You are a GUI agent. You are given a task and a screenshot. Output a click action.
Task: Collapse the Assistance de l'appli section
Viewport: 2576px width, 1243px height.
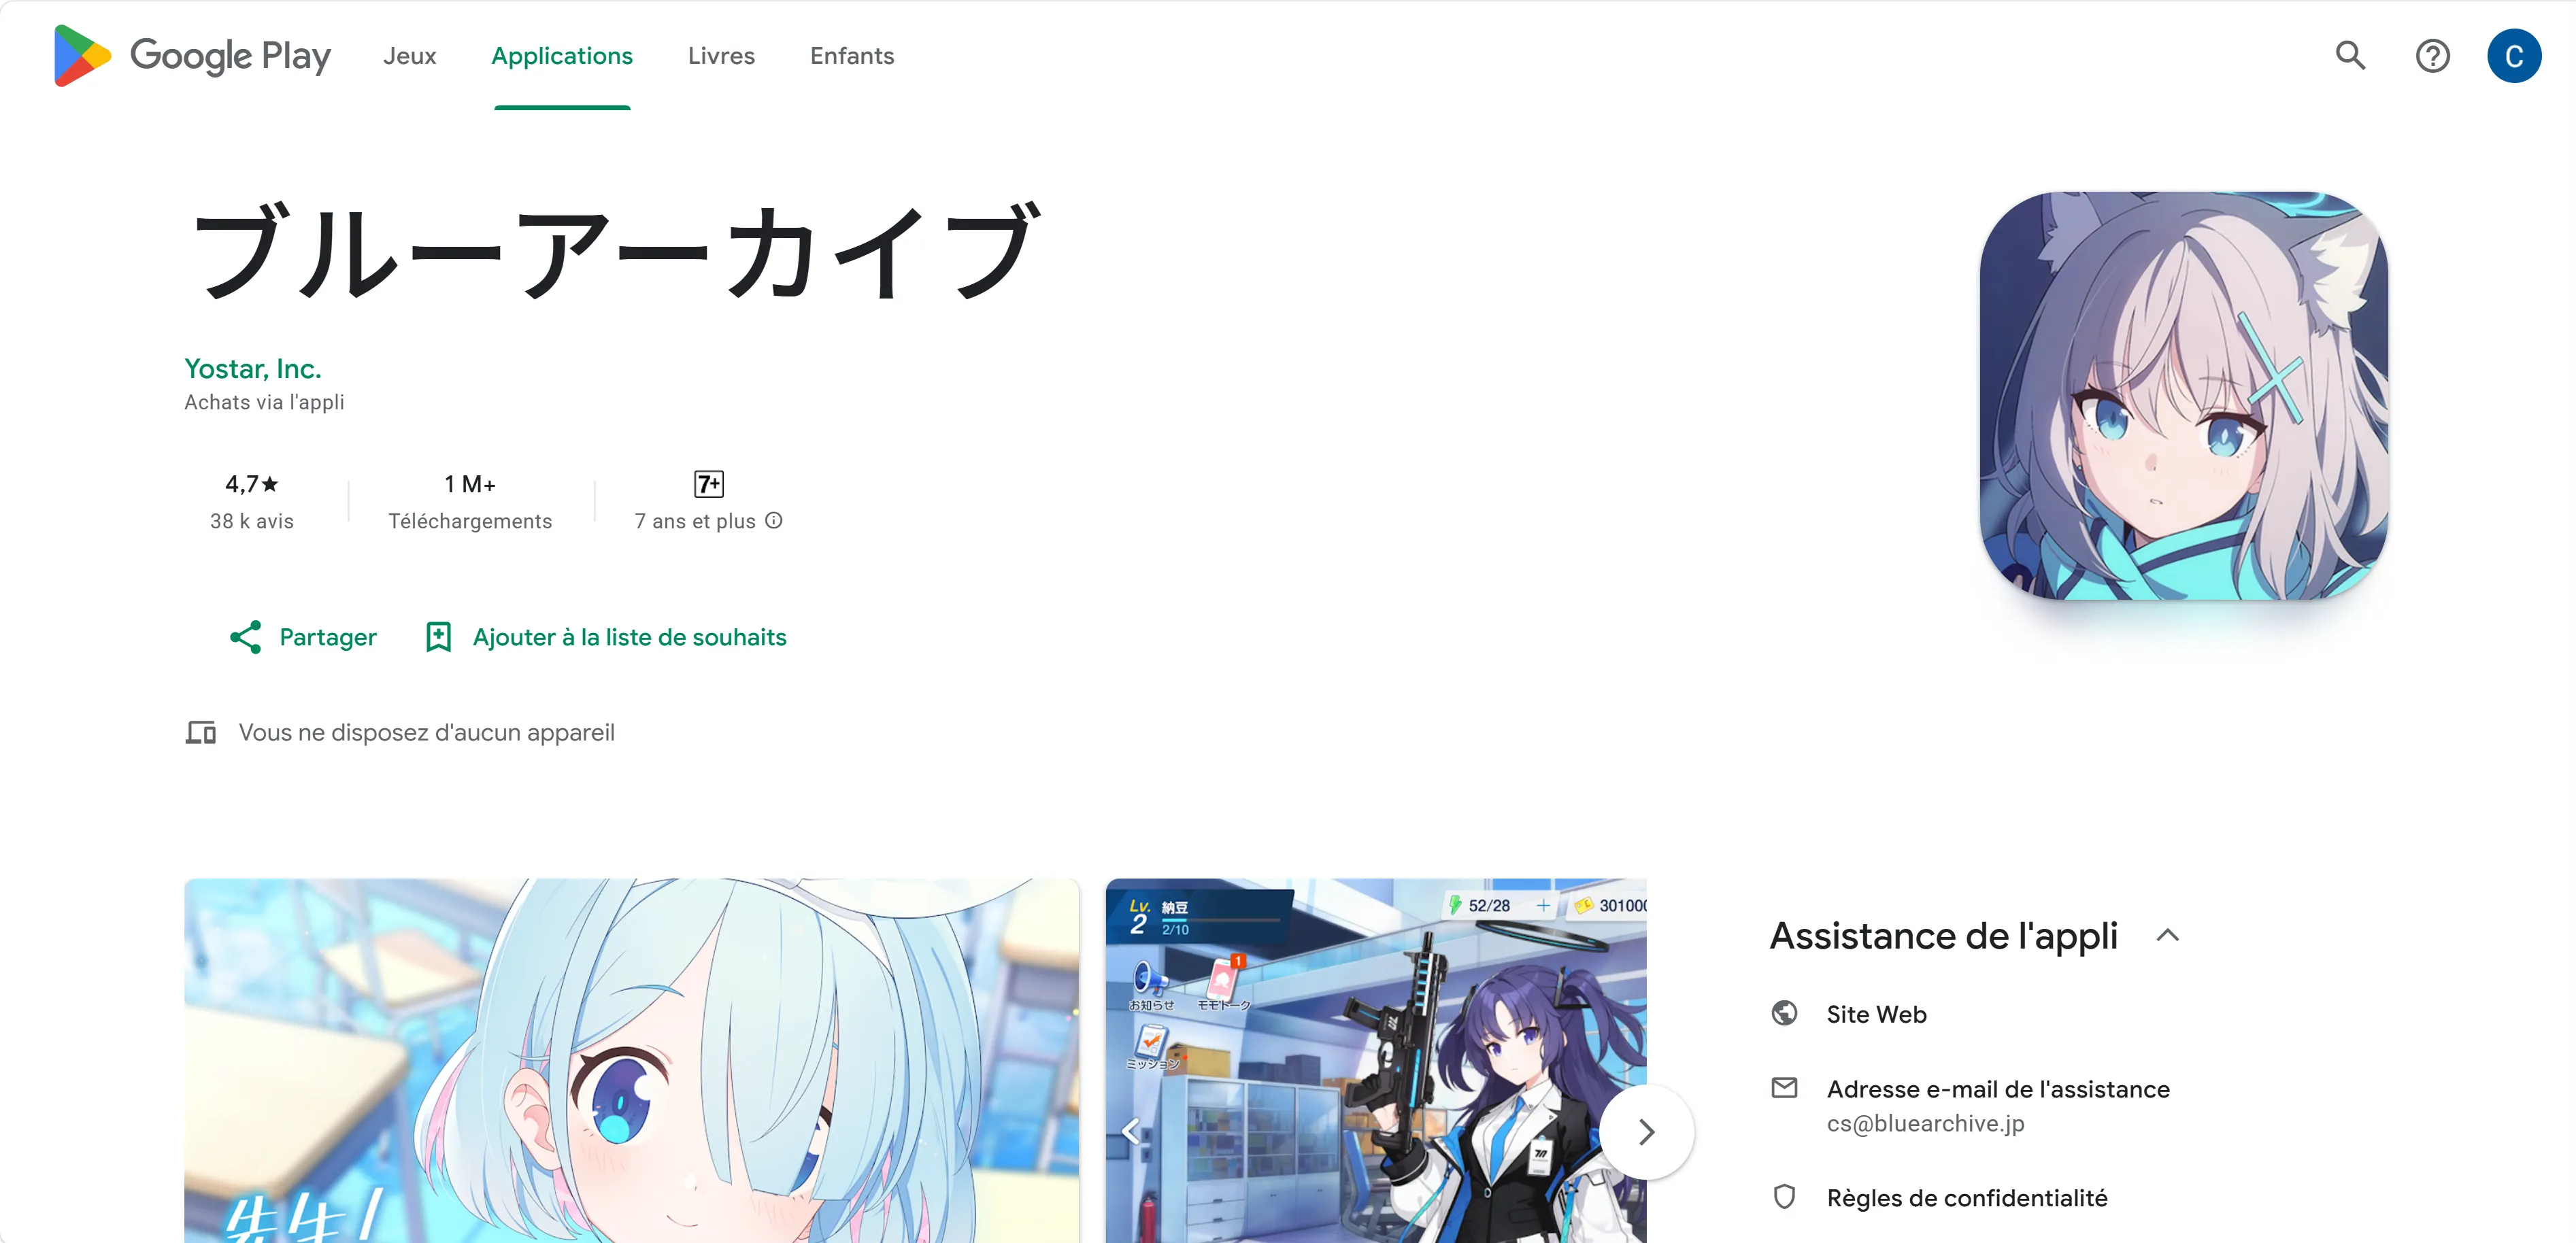(2168, 936)
